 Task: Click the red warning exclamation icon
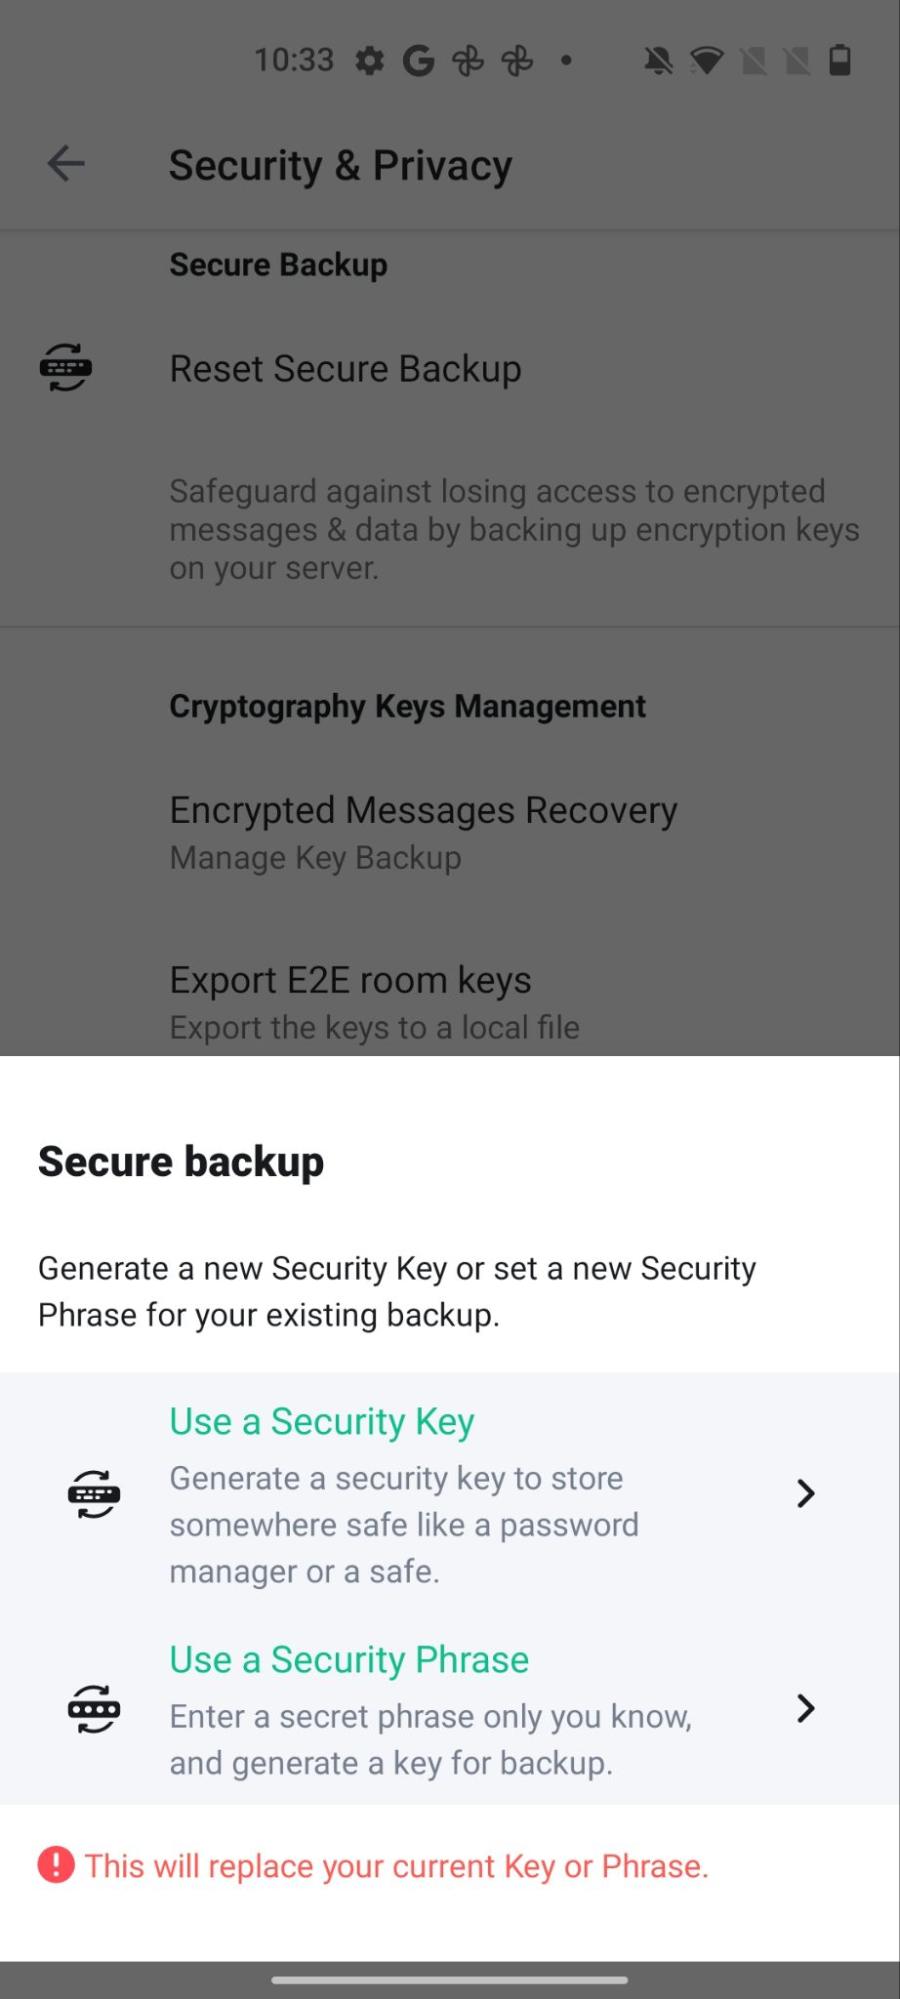(x=56, y=1865)
